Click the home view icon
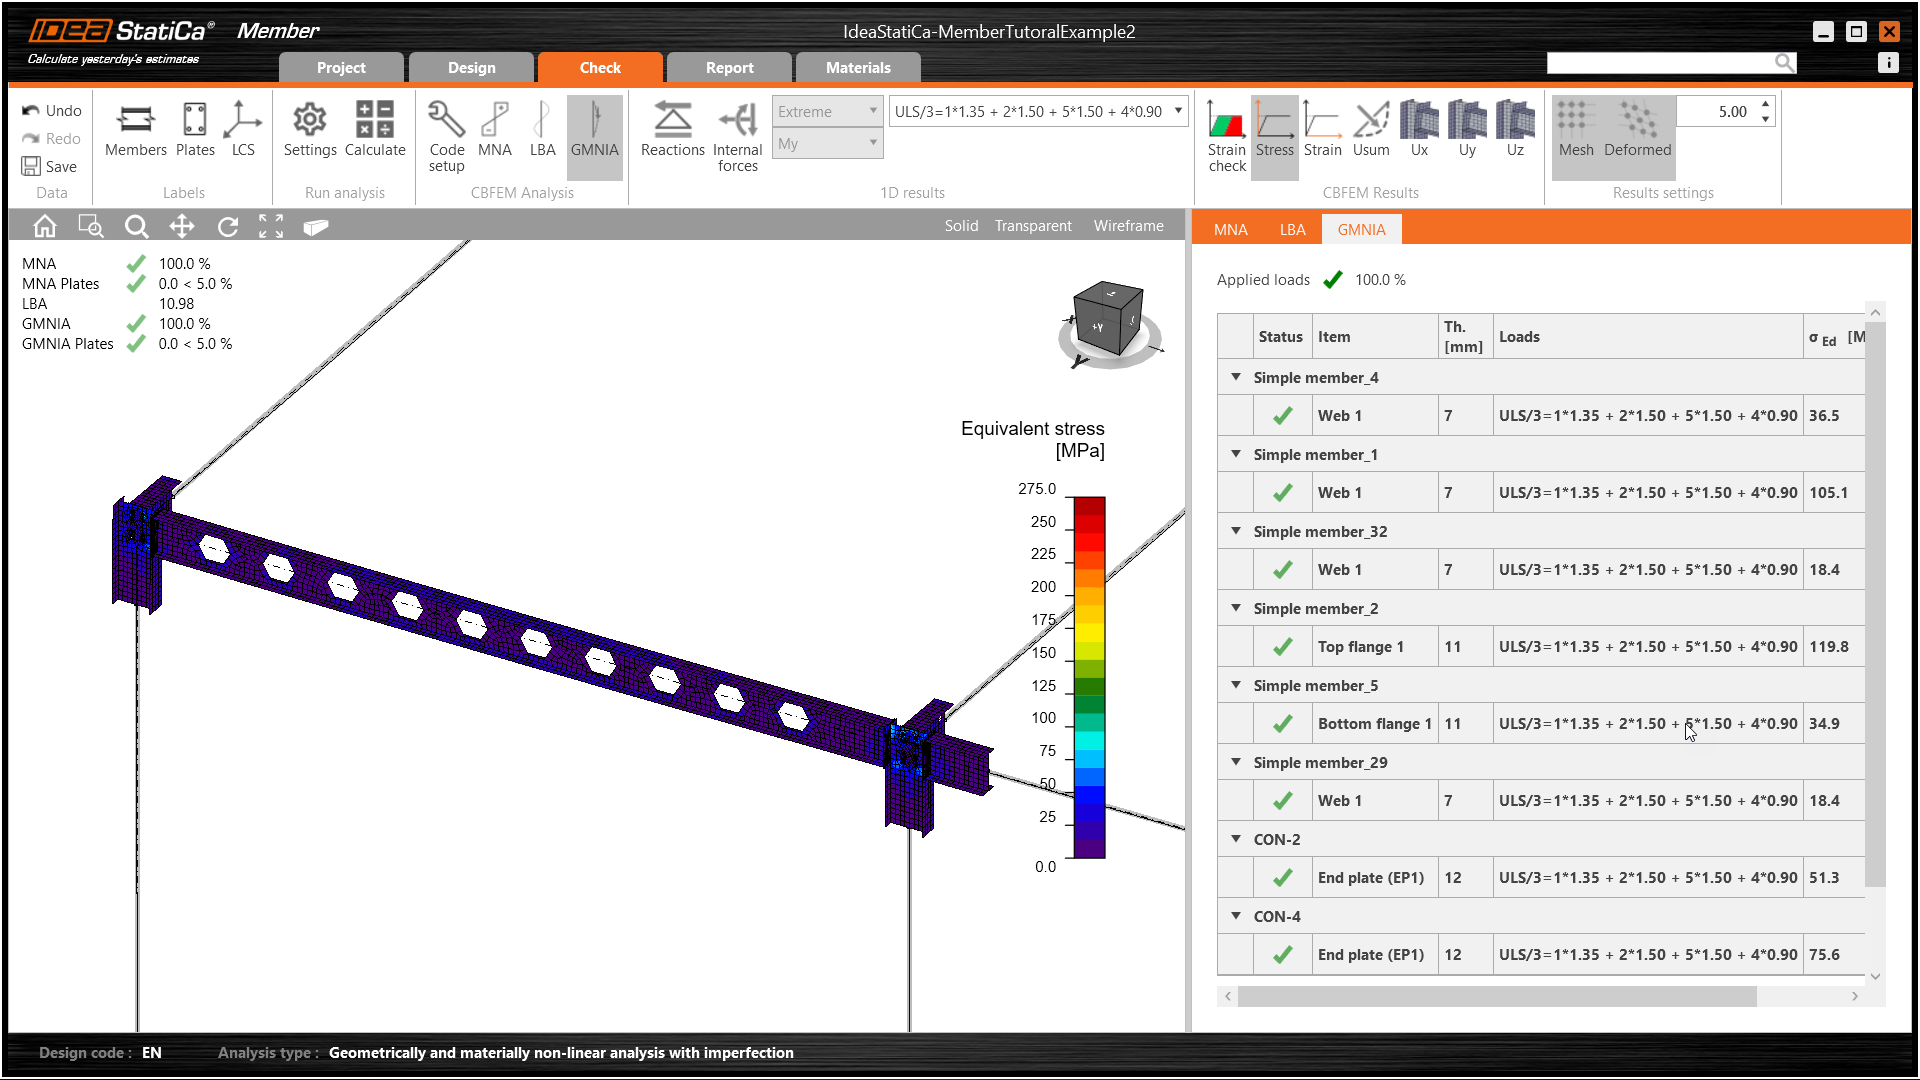1920x1080 pixels. [x=45, y=227]
